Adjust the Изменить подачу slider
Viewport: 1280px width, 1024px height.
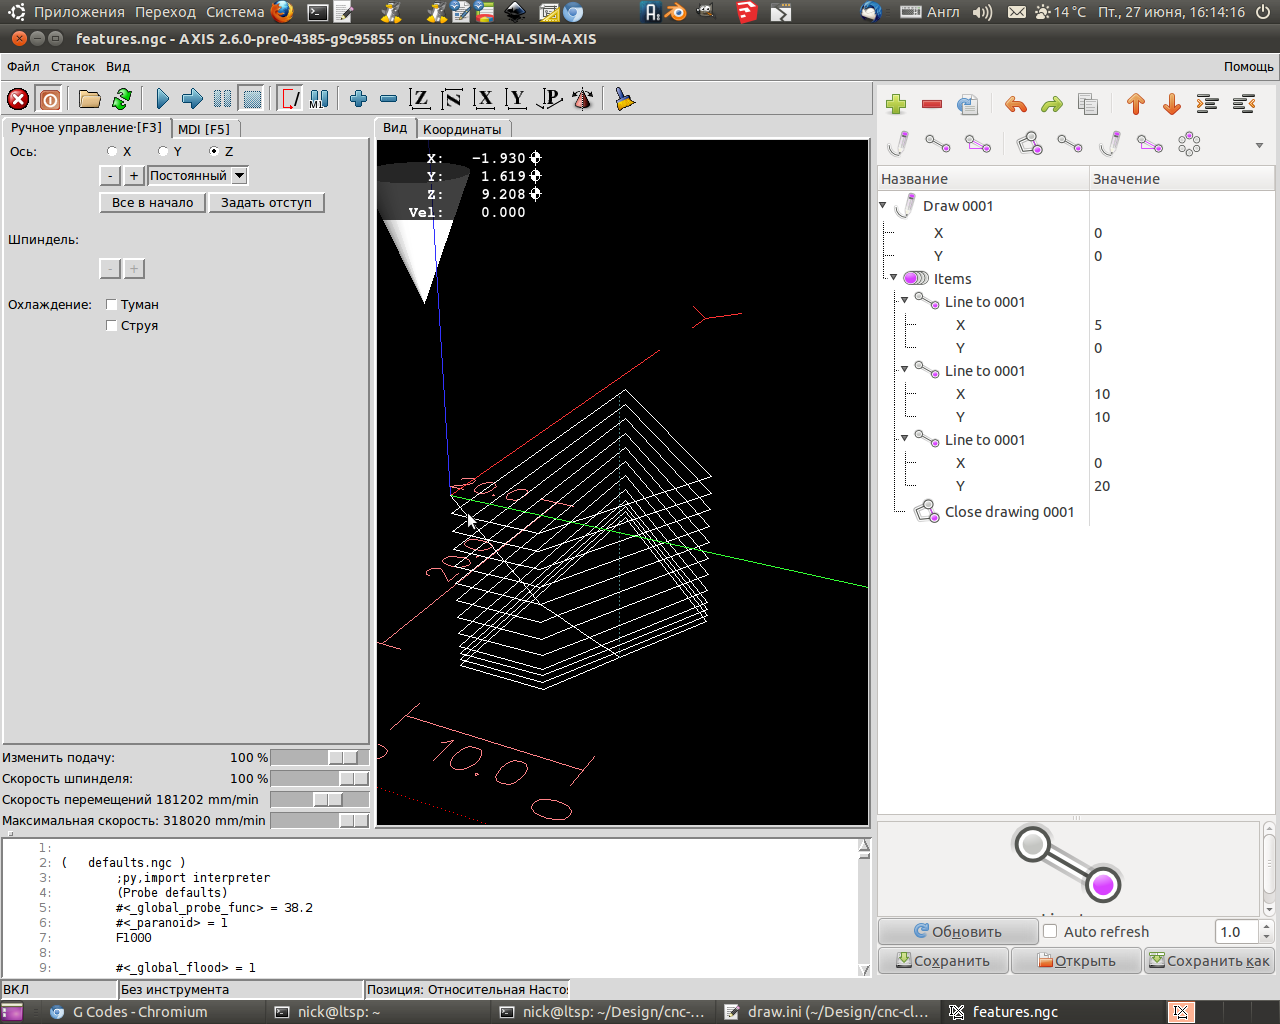(342, 758)
